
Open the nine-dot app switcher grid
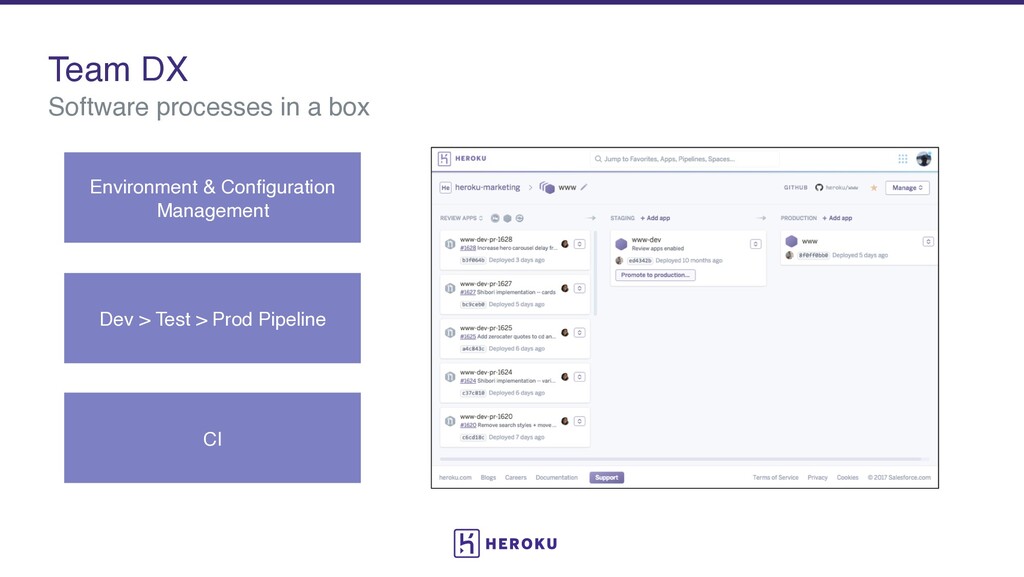coord(903,159)
